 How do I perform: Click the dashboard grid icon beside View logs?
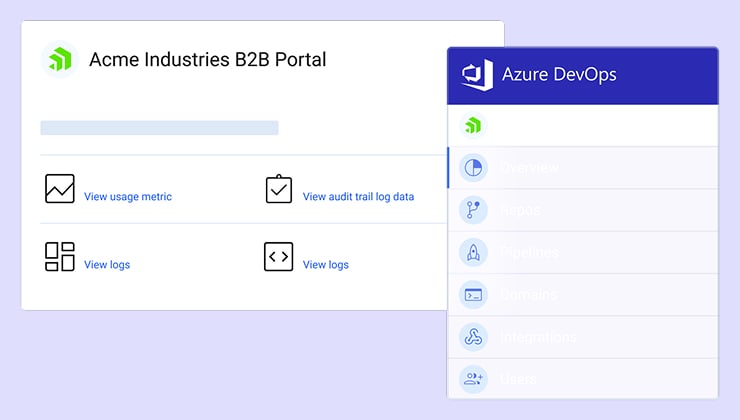click(60, 257)
